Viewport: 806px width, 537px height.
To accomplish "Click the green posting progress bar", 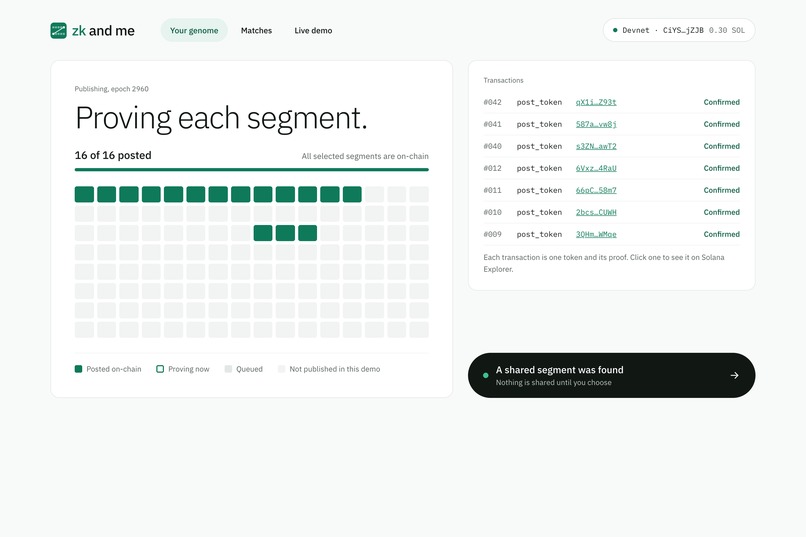I will [251, 170].
